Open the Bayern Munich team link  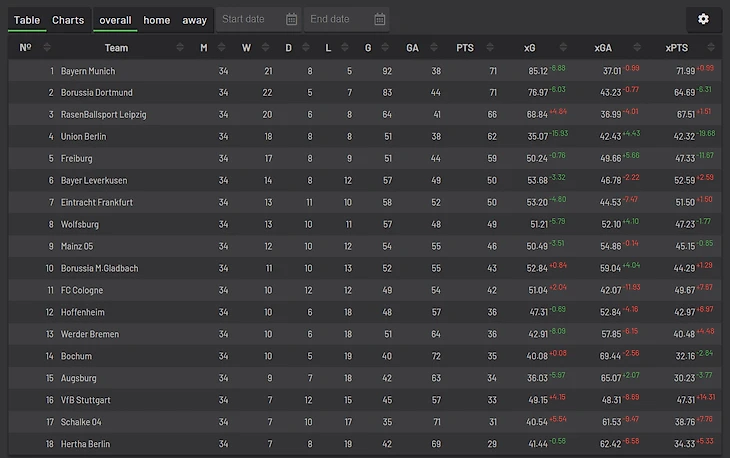coord(88,71)
